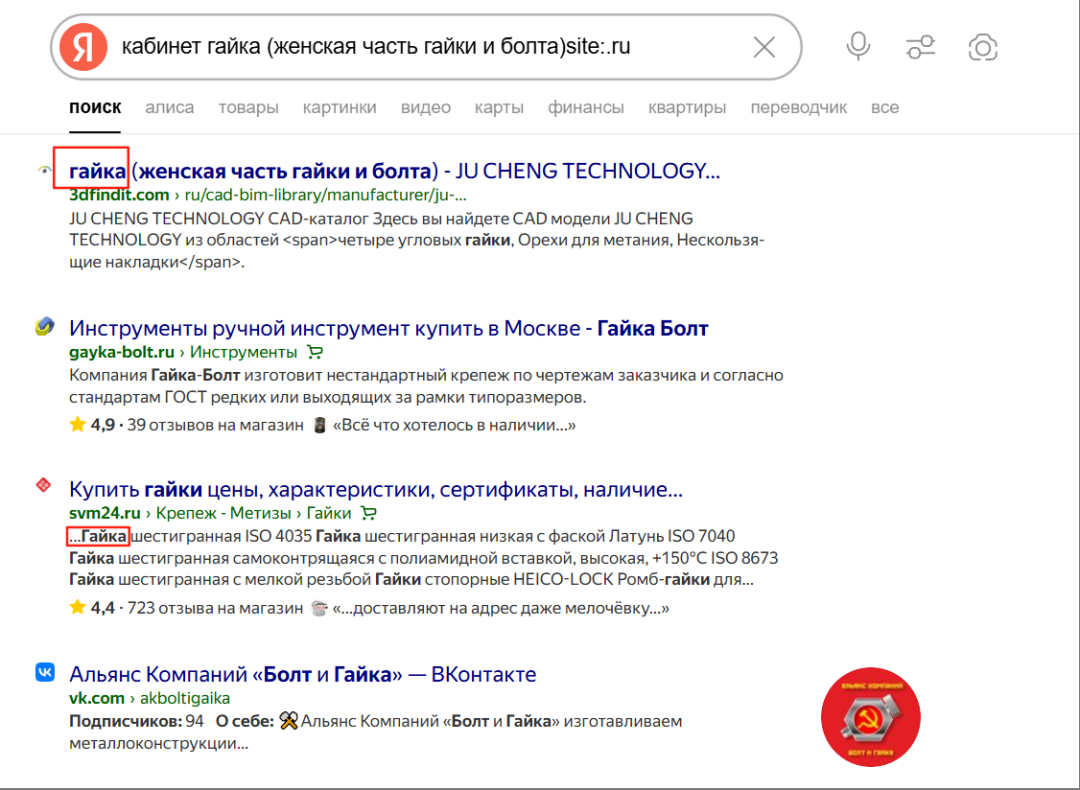
Task: Click the tools emoji after О себе
Action: coord(289,721)
